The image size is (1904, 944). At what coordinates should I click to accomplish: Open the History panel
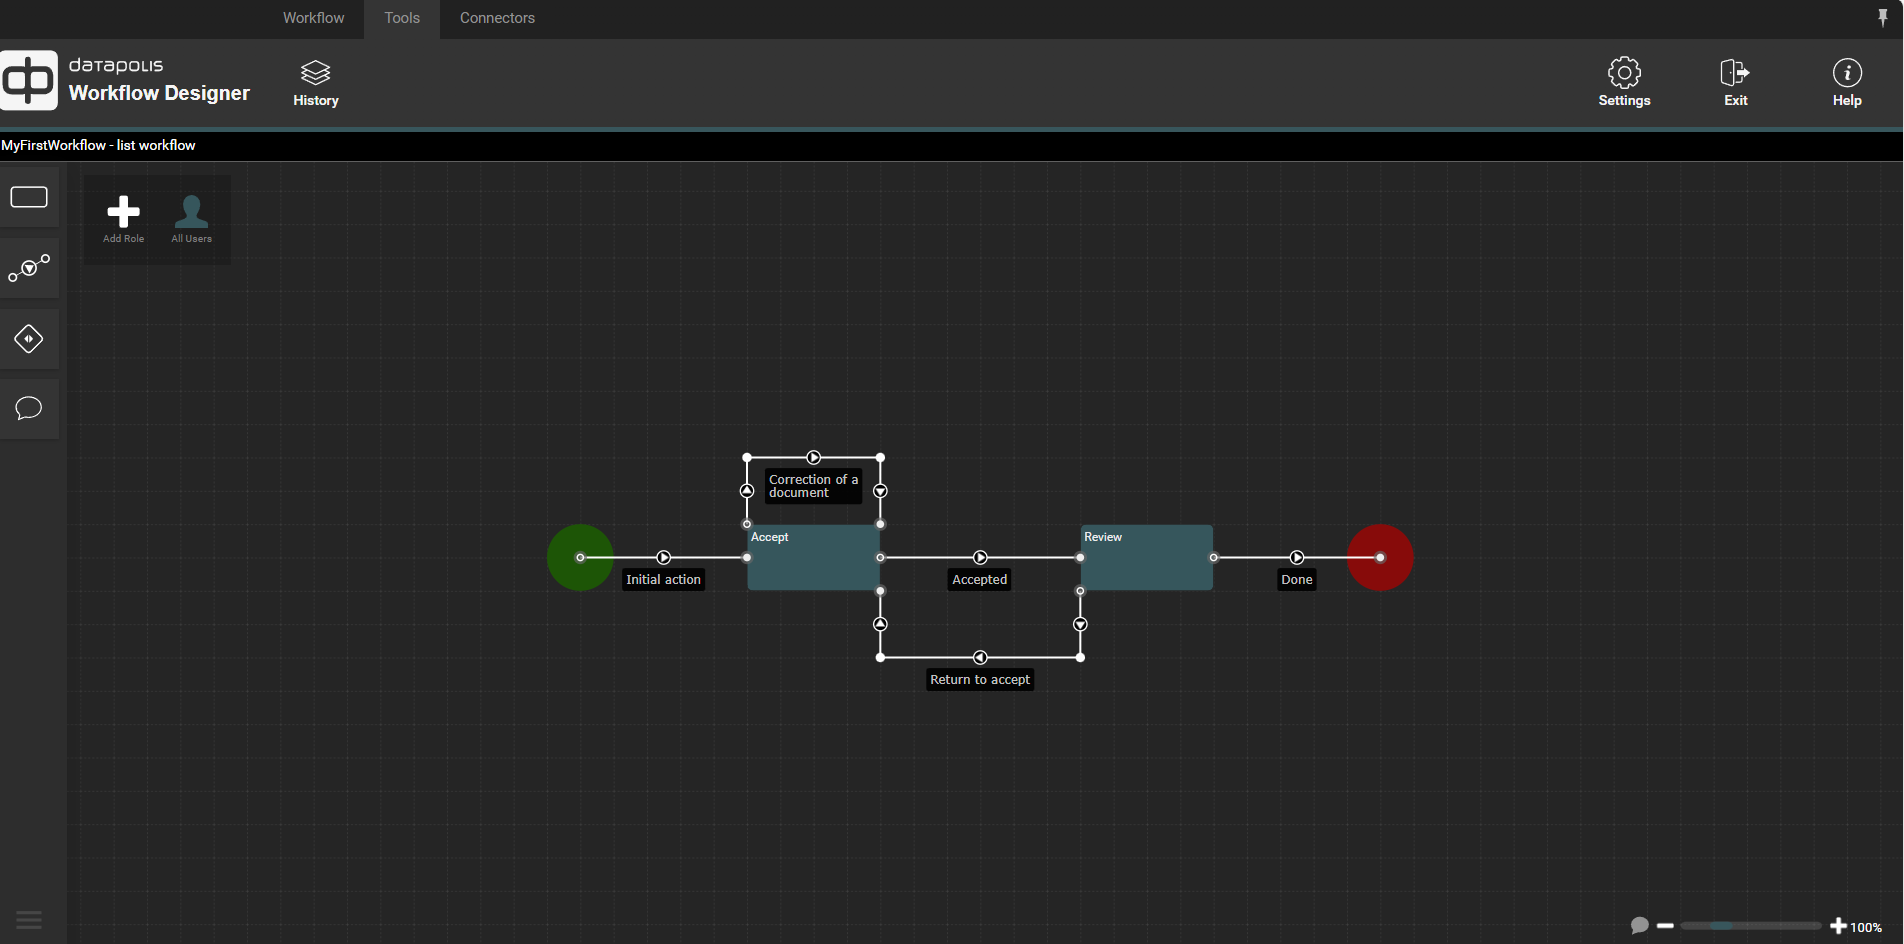315,83
